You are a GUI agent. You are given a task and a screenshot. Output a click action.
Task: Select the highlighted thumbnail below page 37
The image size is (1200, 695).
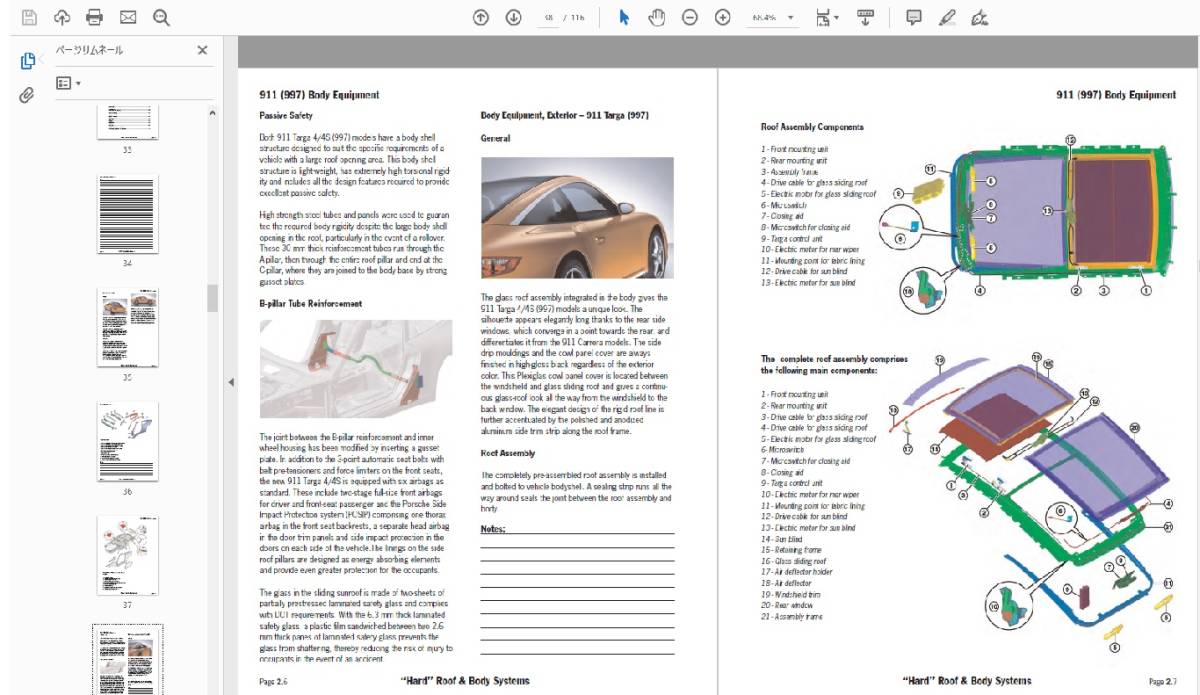(127, 660)
